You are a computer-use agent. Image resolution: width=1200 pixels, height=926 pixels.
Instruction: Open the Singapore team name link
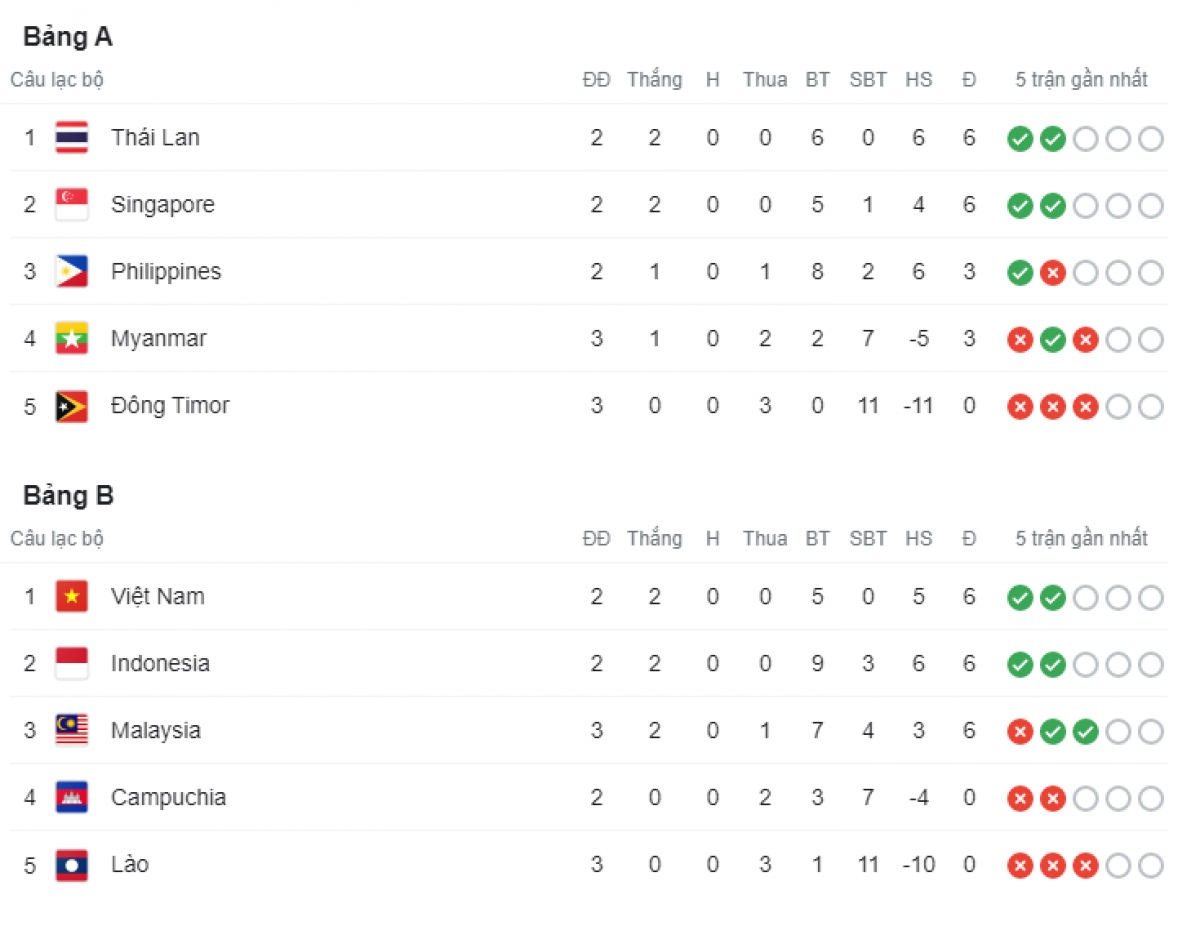[x=163, y=205]
